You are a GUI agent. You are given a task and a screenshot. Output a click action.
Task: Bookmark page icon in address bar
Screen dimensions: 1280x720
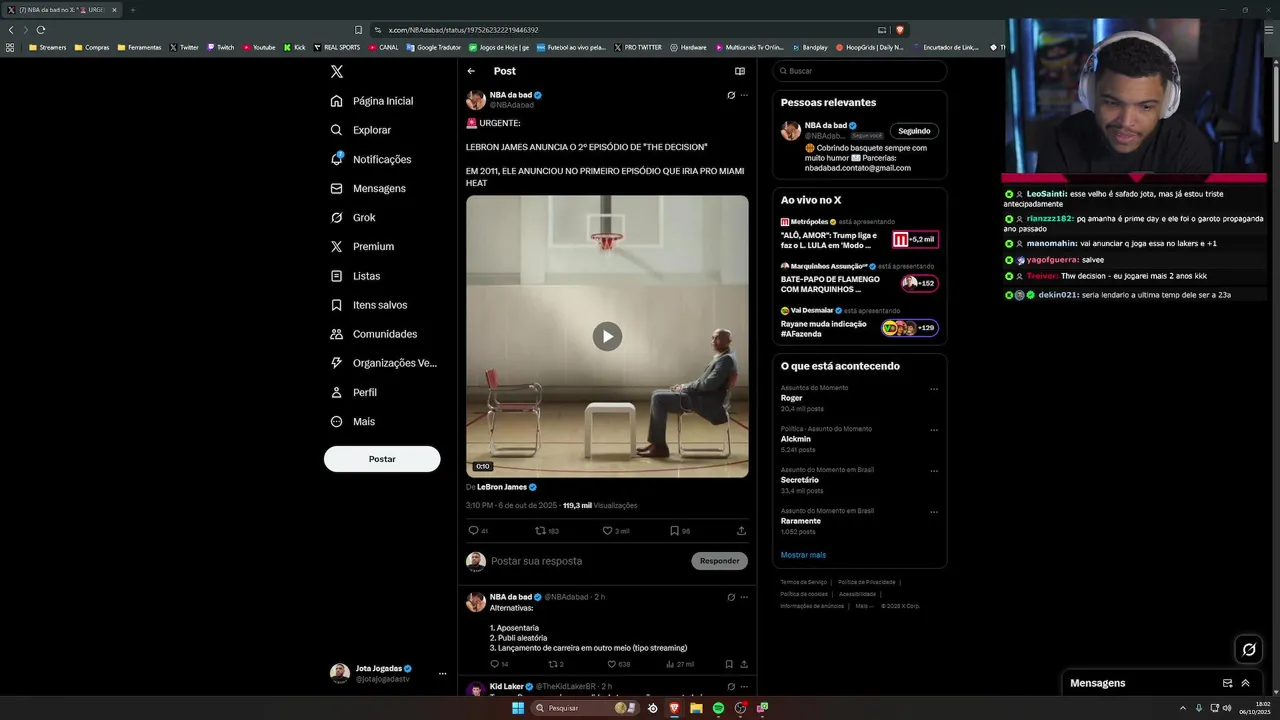(x=359, y=30)
